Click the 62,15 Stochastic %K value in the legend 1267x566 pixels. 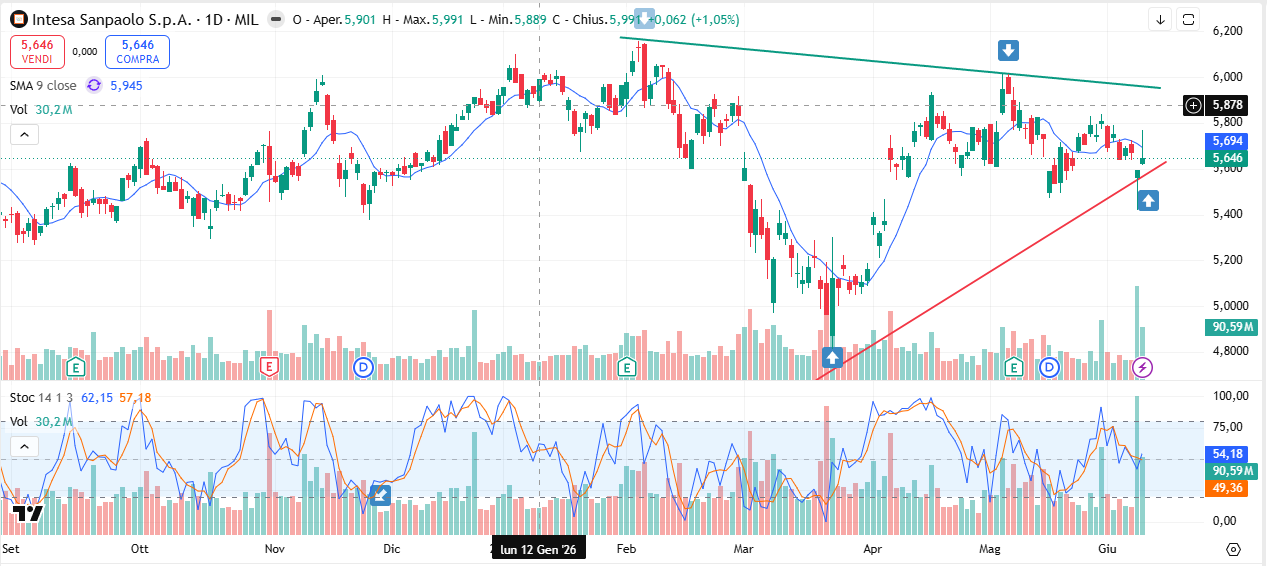[96, 397]
